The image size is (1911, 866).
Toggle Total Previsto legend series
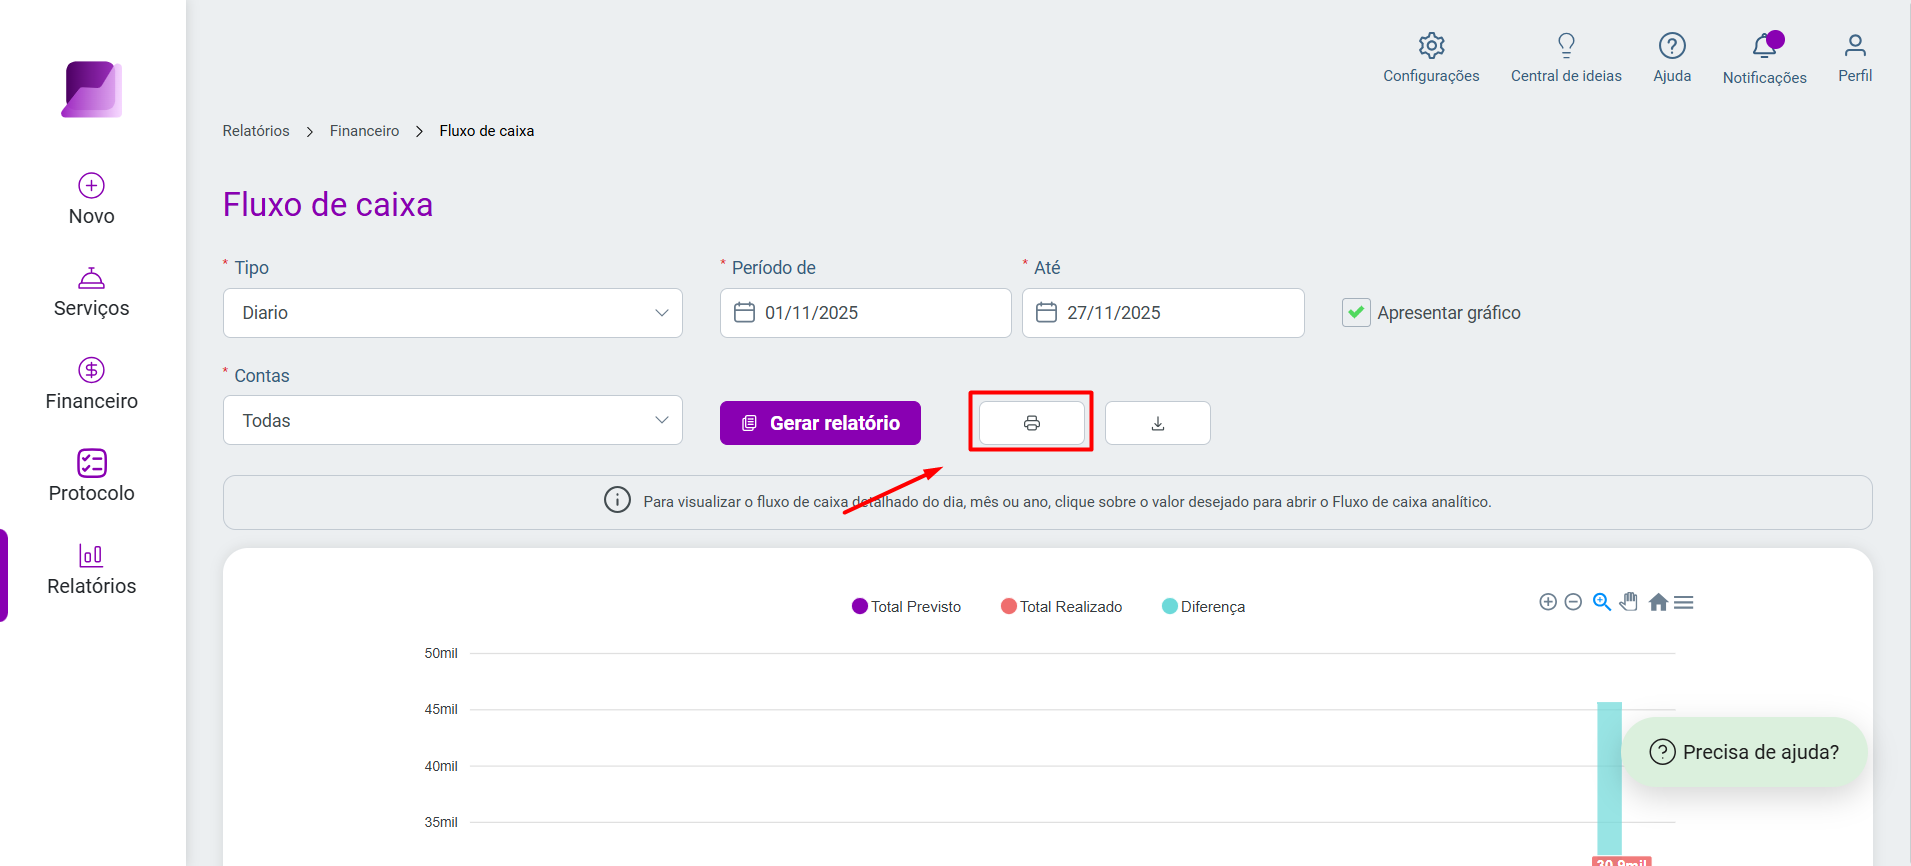906,606
